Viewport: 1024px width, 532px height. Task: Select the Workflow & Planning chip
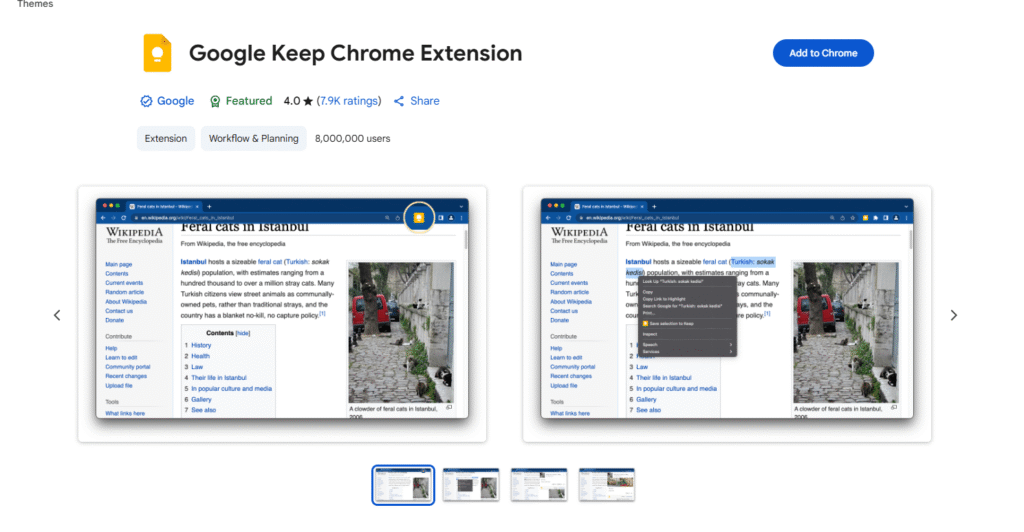pos(253,138)
